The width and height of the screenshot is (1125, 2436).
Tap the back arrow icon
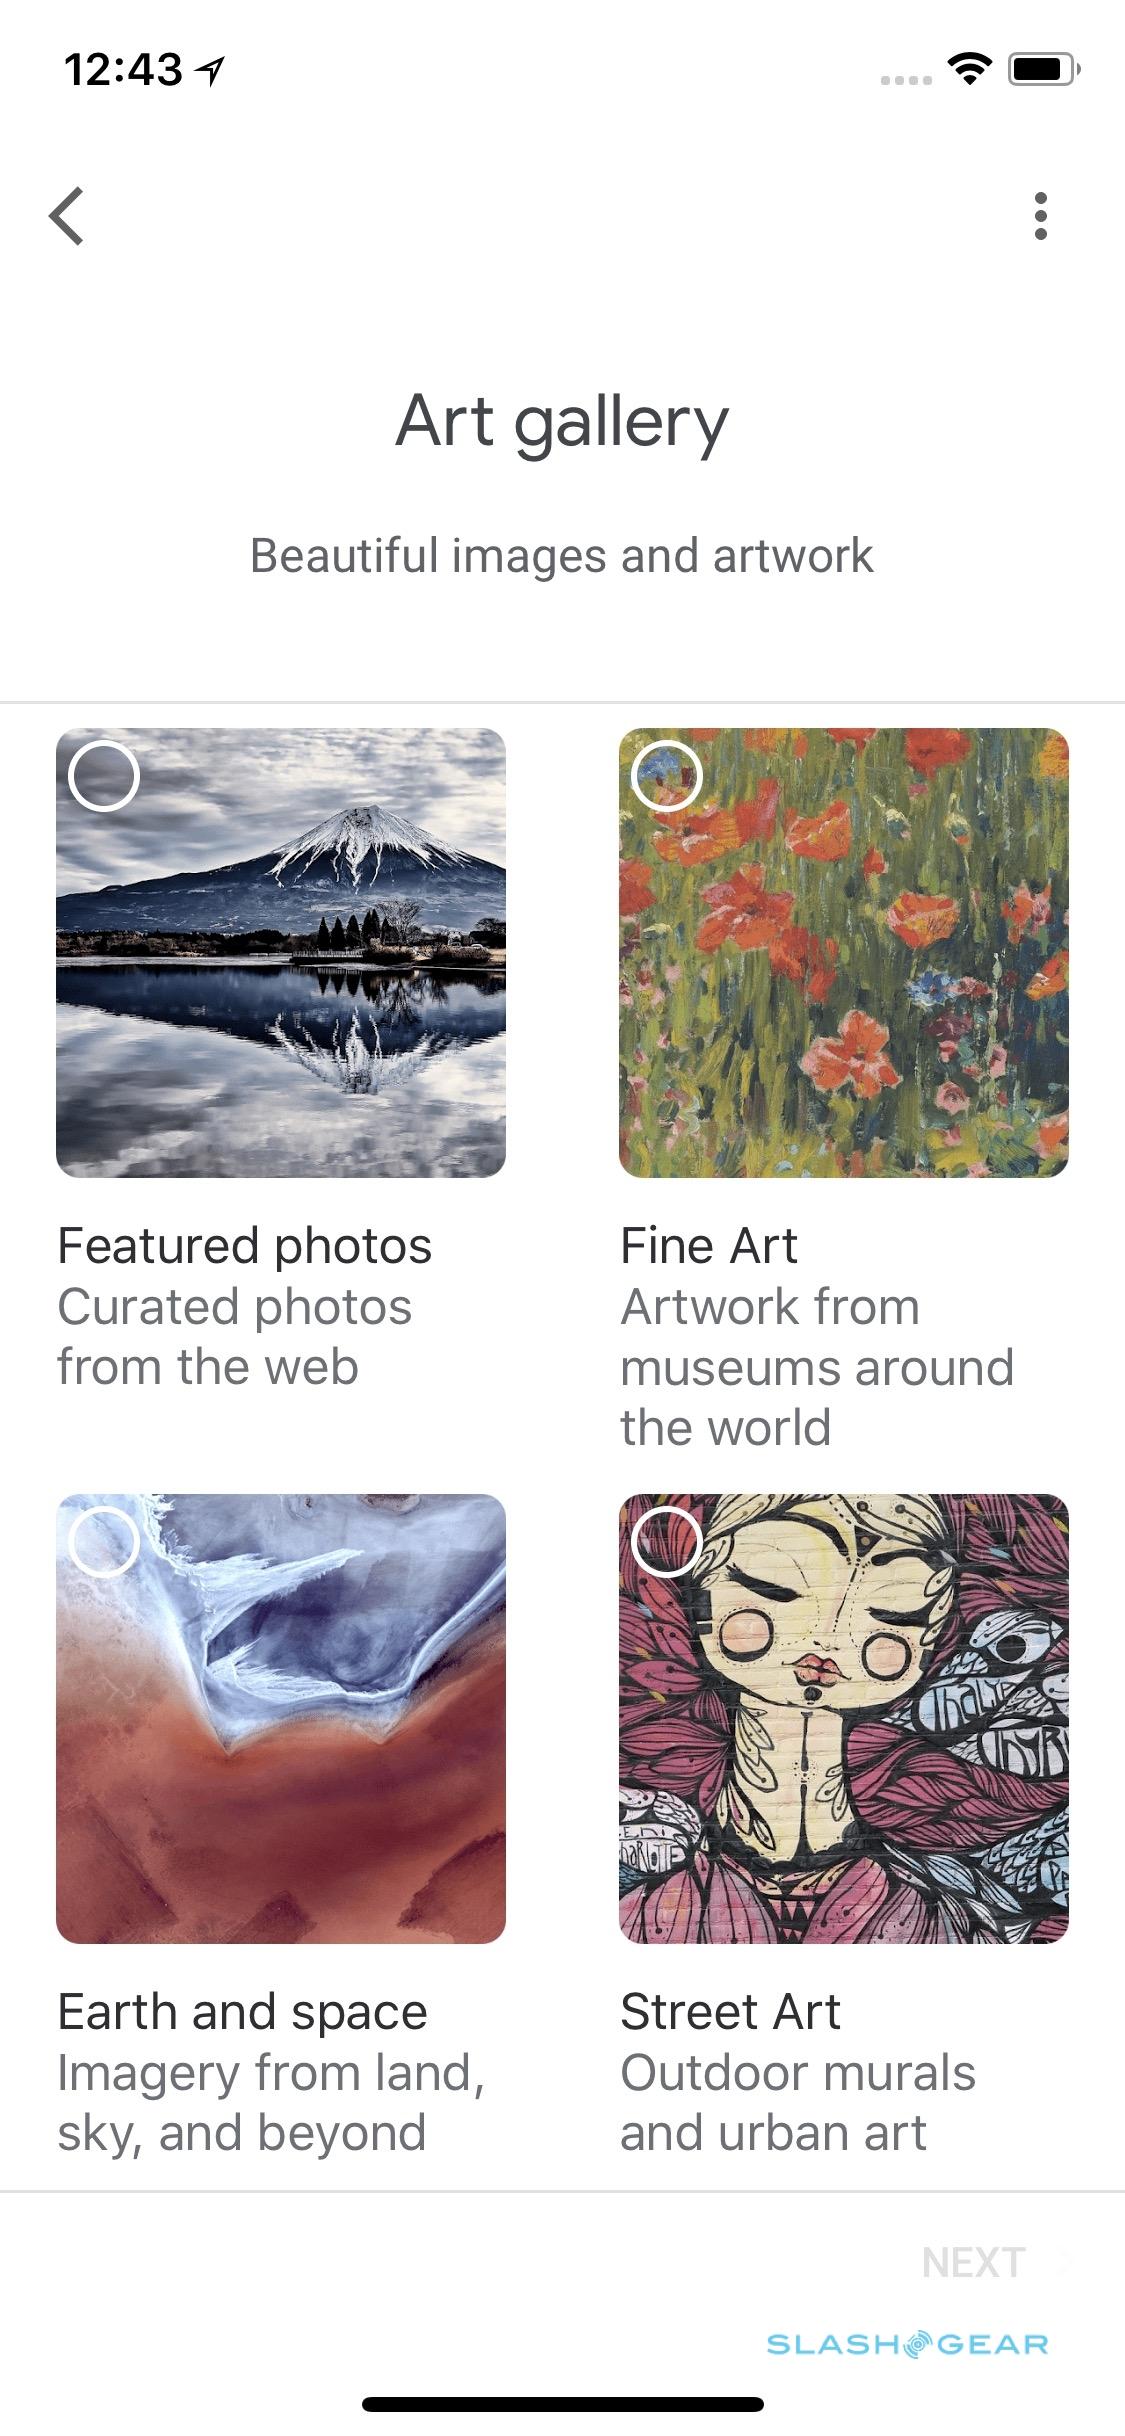coord(67,216)
